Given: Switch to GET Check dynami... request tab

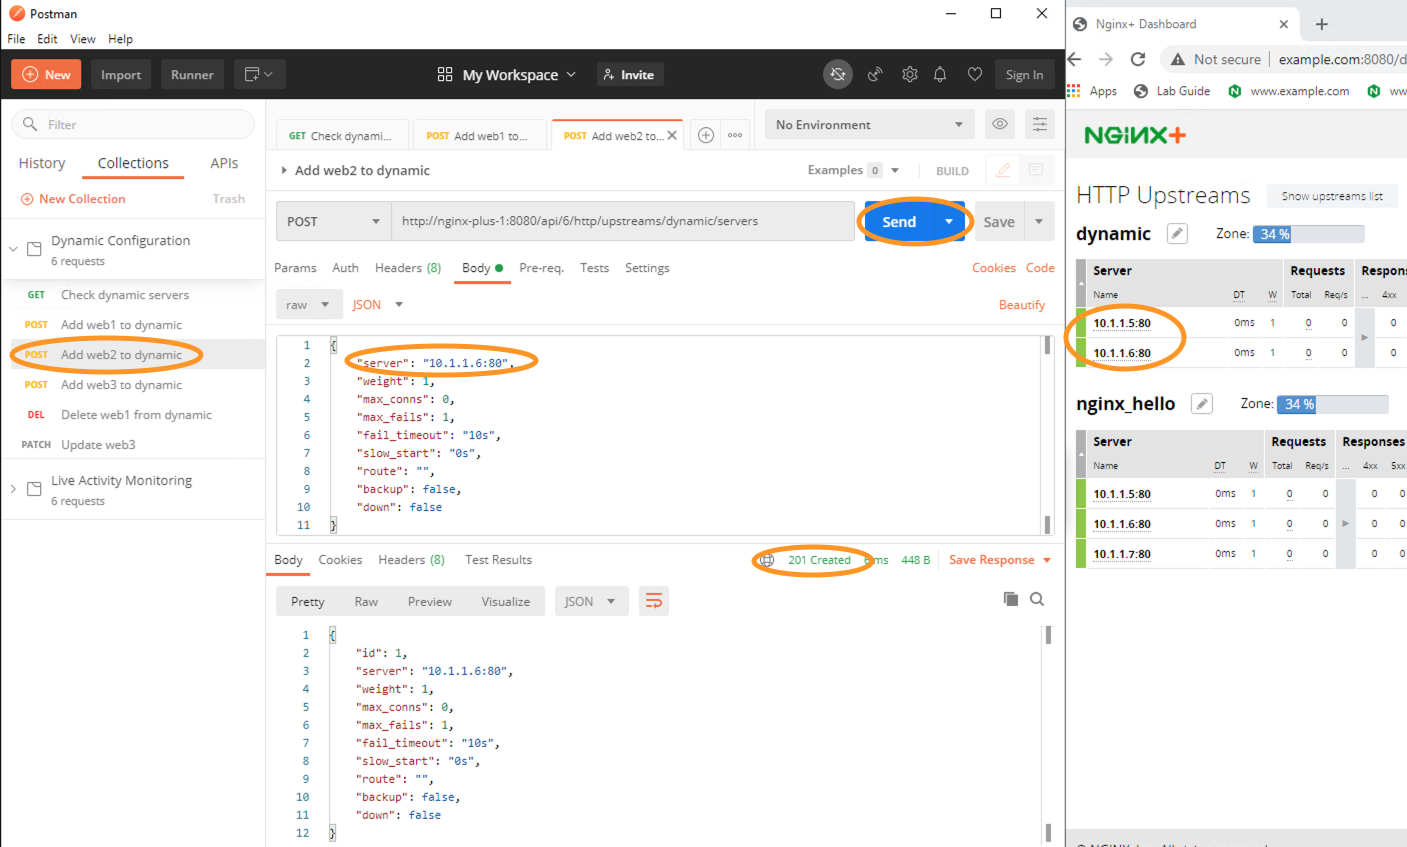Looking at the screenshot, I should [x=341, y=136].
